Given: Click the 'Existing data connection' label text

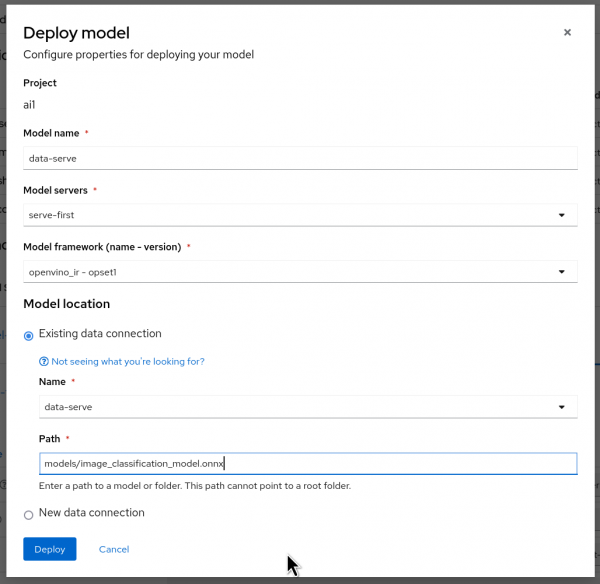Looking at the screenshot, I should pyautogui.click(x=100, y=334).
